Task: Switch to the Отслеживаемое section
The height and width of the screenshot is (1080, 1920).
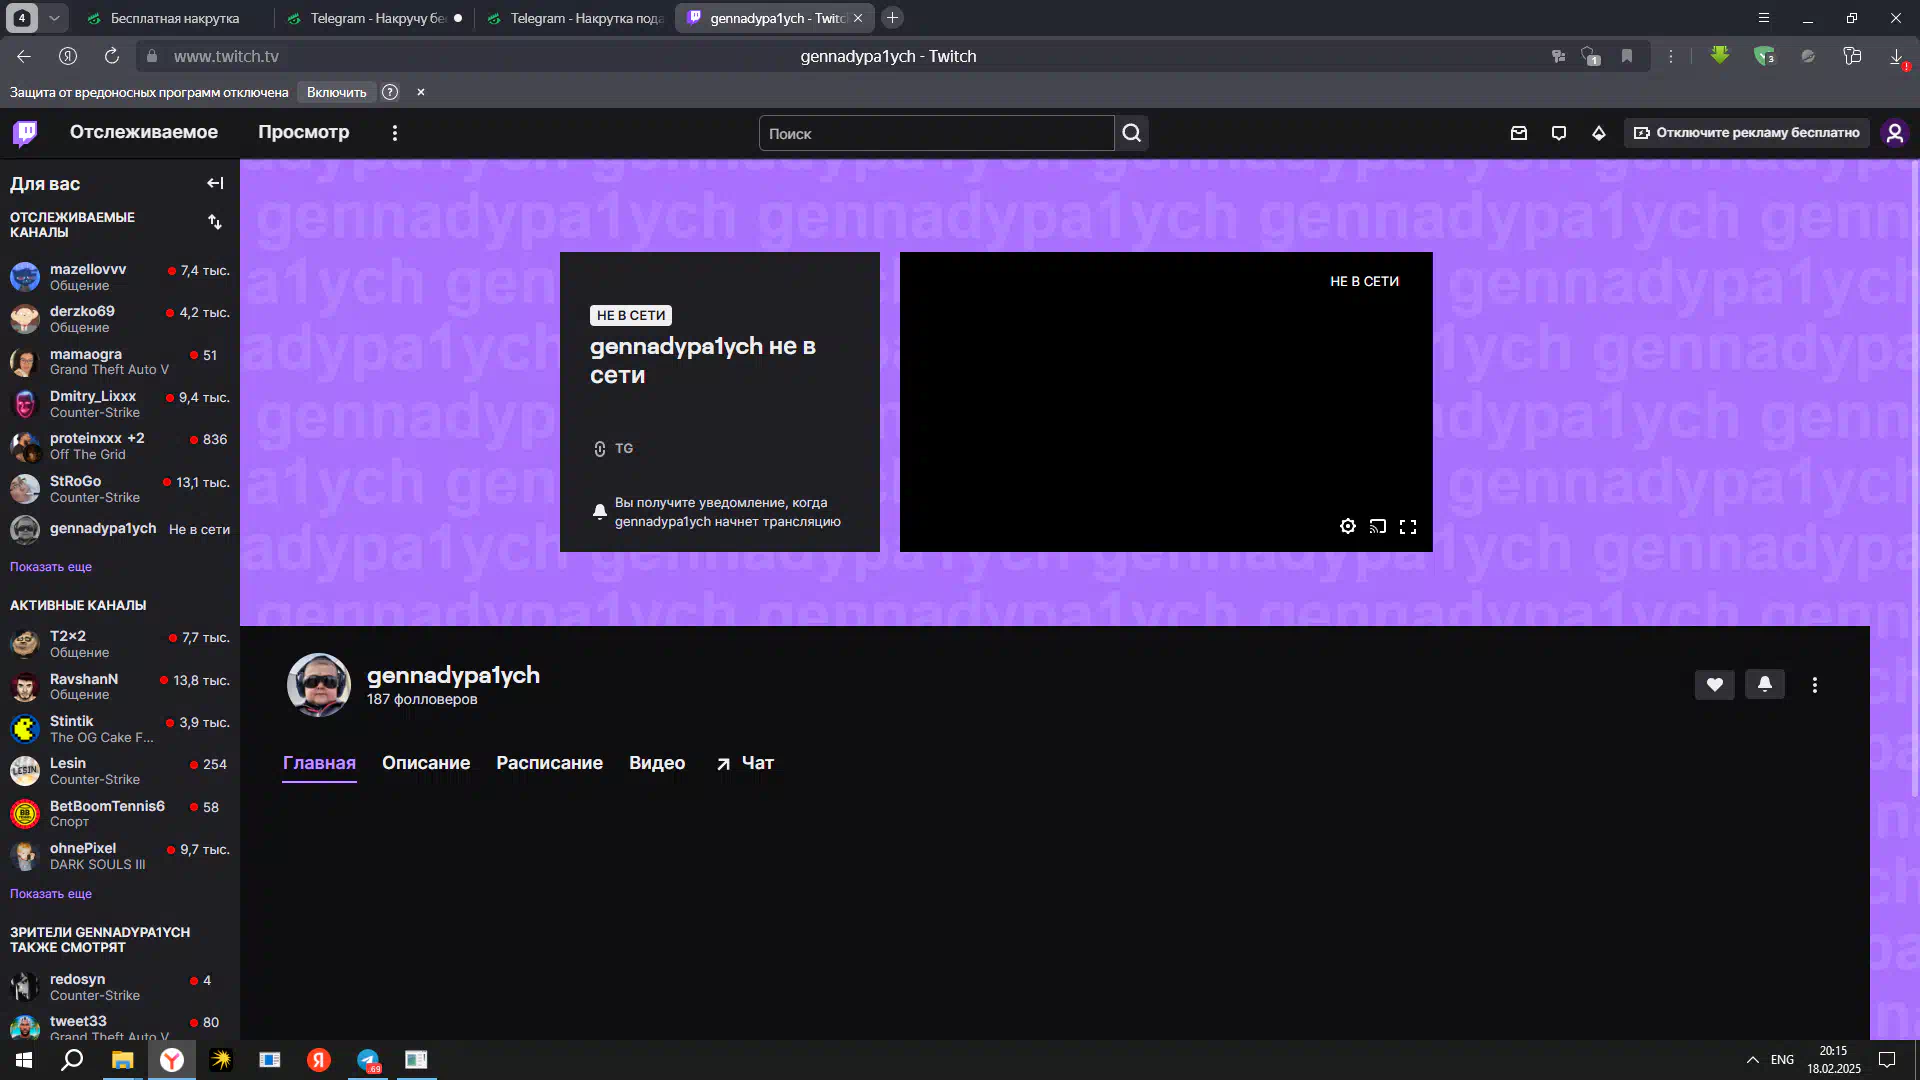Action: tap(143, 132)
